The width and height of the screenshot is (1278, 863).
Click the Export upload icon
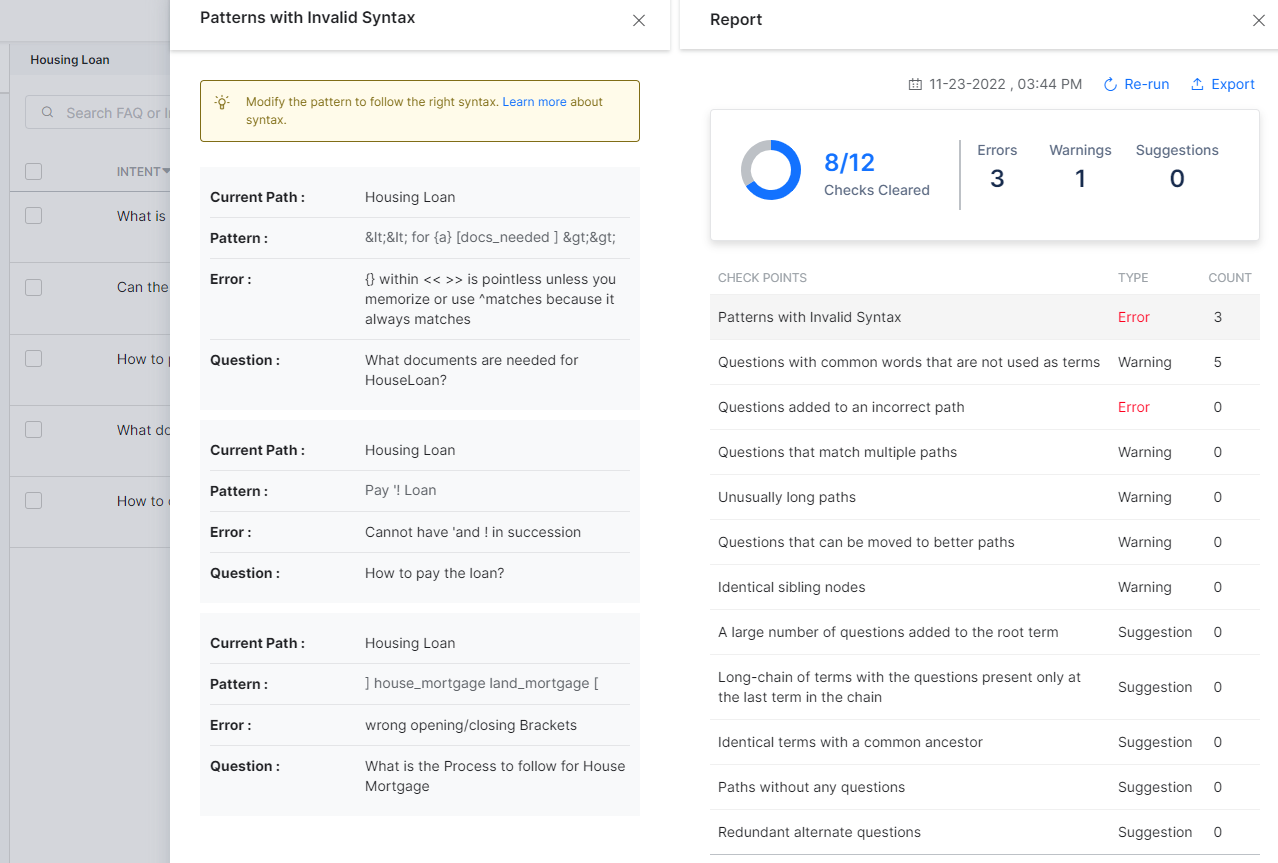coord(1197,85)
